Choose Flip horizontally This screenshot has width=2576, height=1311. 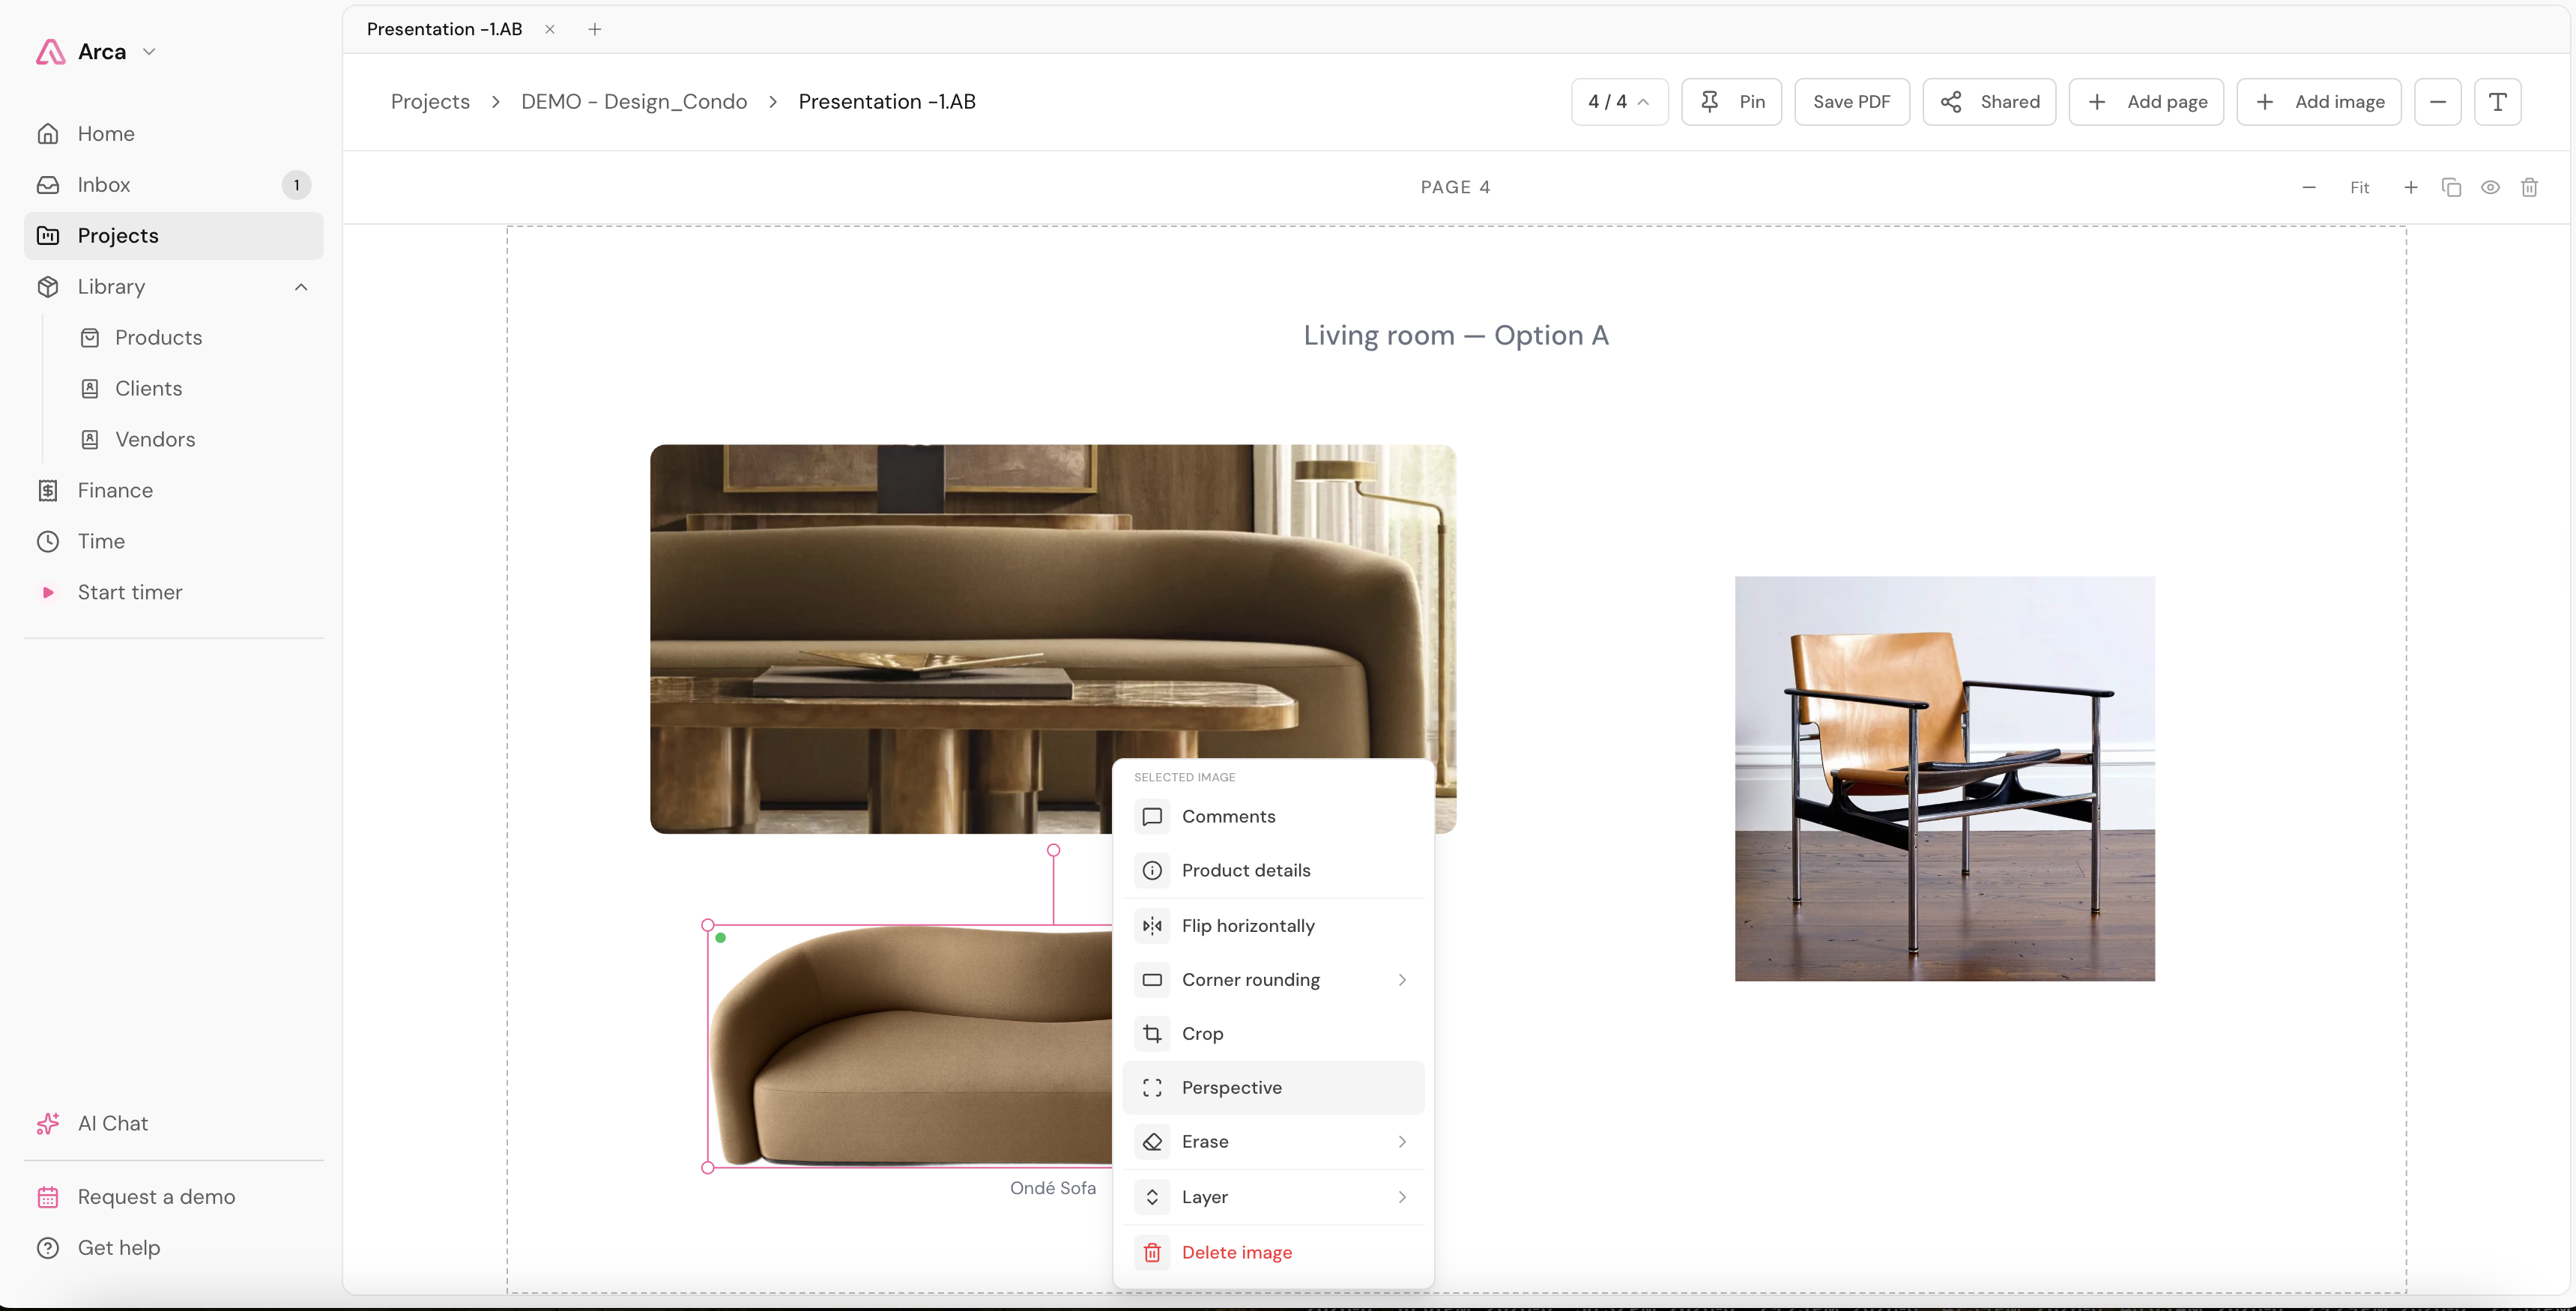point(1273,926)
